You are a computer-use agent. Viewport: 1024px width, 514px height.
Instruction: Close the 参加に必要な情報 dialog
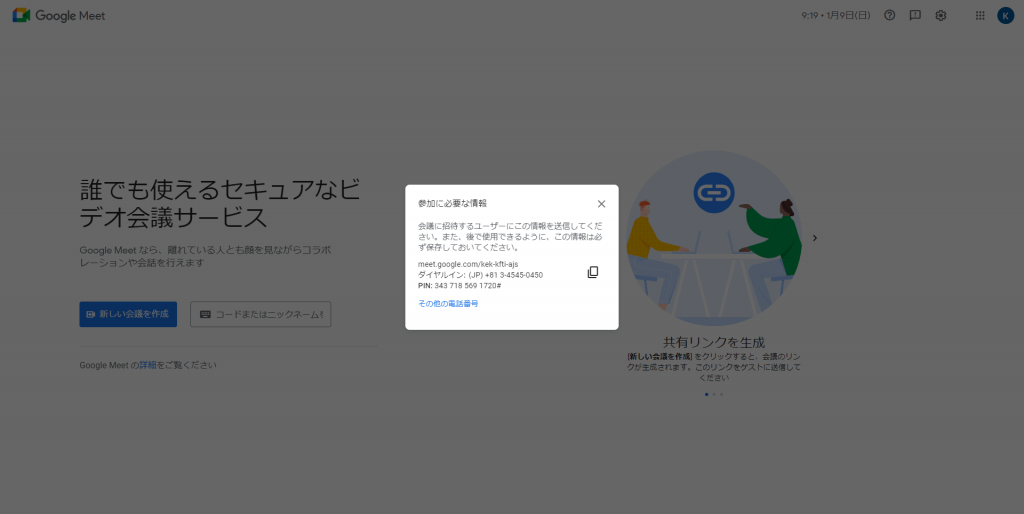(601, 204)
